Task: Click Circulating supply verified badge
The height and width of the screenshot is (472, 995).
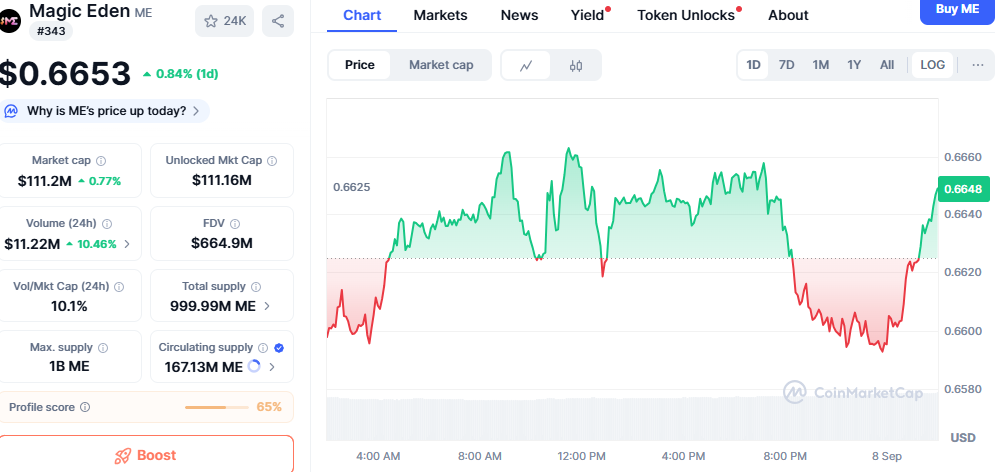Action: [x=279, y=347]
